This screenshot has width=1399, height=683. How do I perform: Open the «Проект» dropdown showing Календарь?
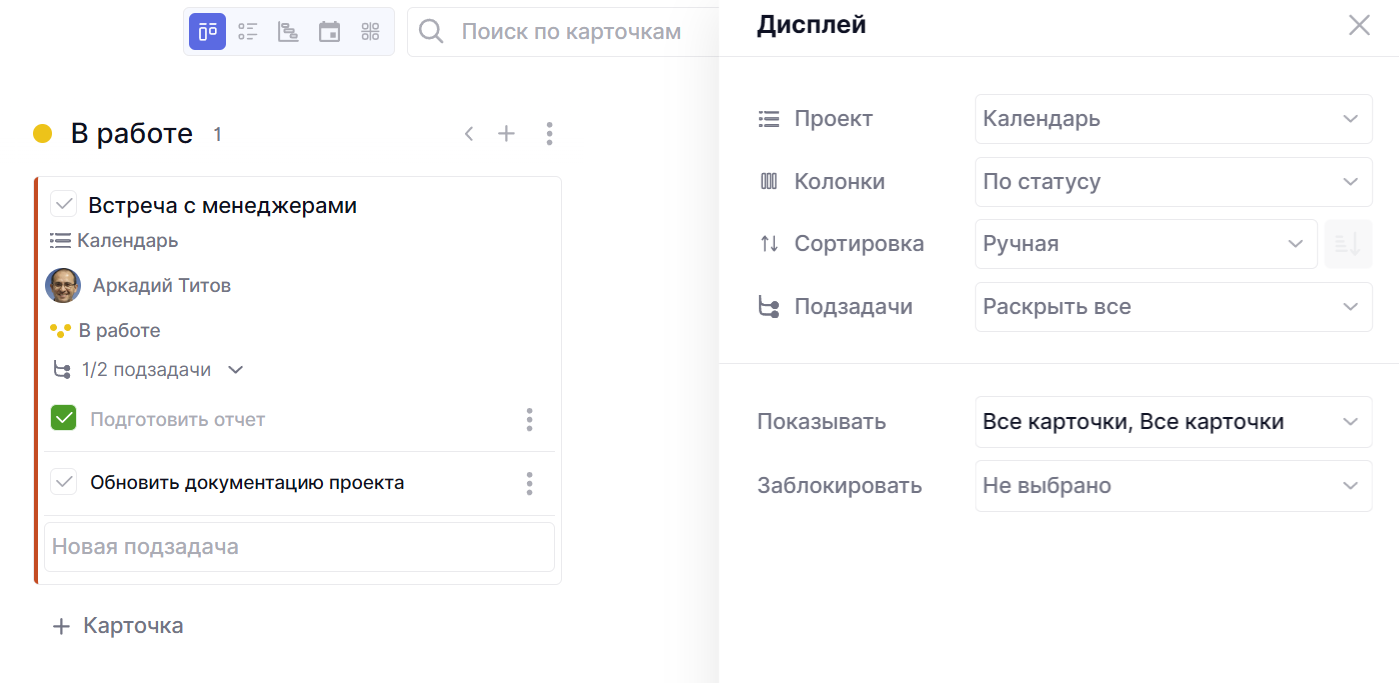click(x=1173, y=119)
